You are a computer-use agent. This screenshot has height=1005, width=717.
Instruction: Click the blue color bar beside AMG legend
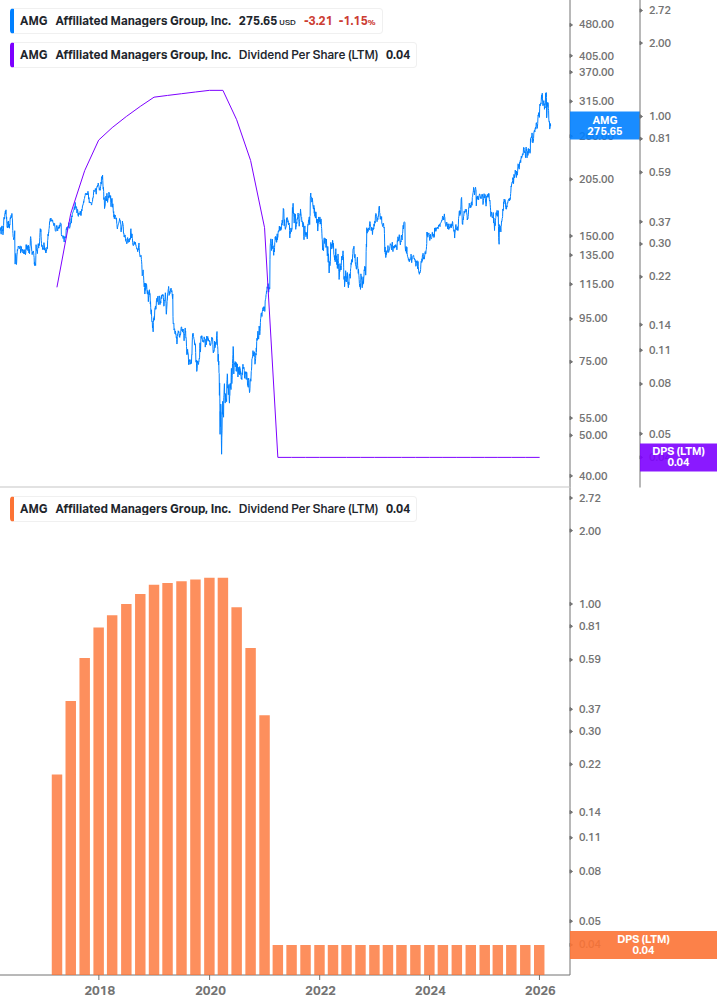[x=12, y=21]
